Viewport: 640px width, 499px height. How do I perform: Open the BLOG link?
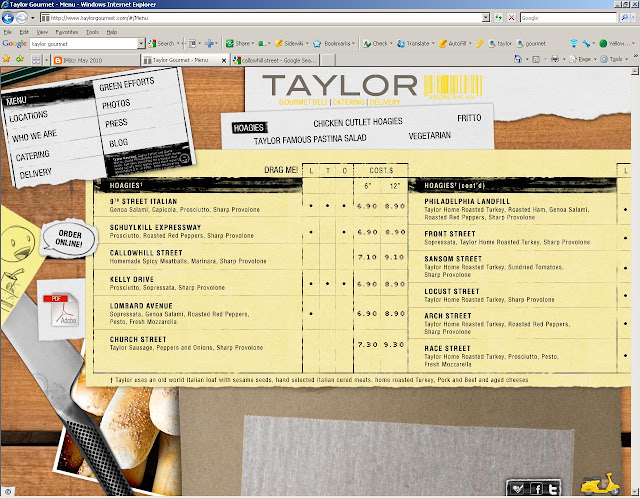[119, 143]
